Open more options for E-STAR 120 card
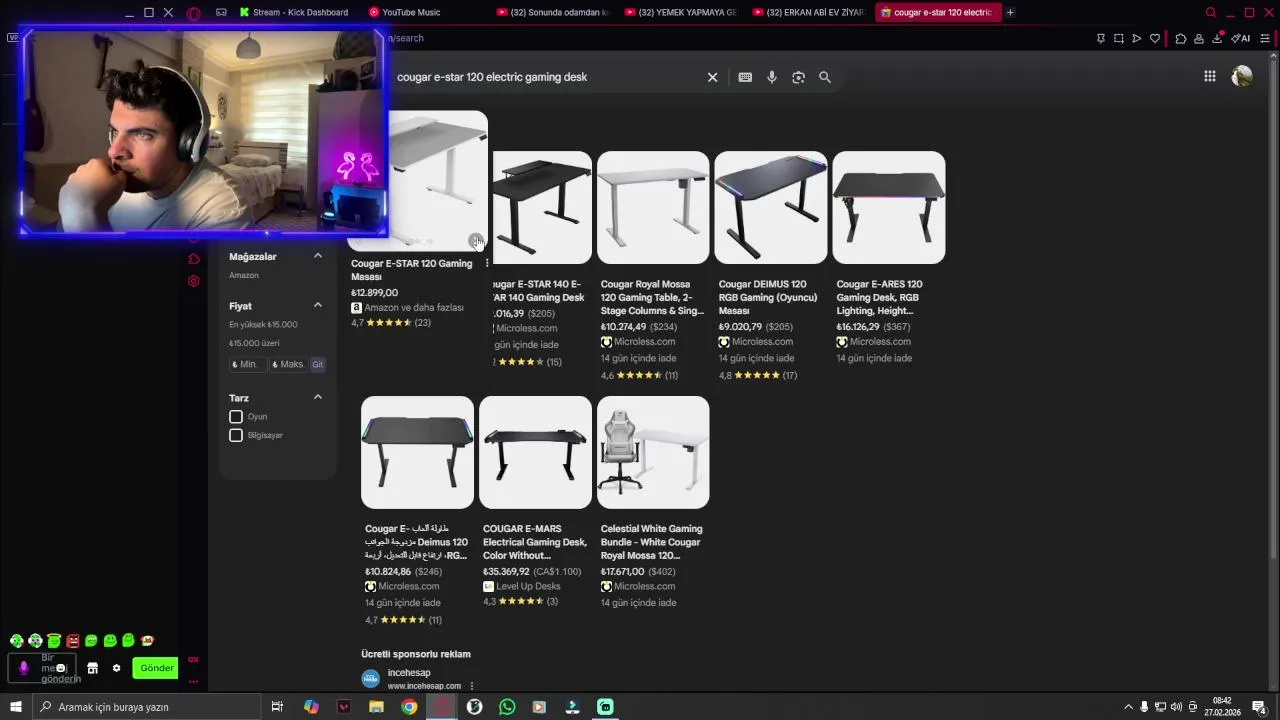1280x720 pixels. click(487, 263)
